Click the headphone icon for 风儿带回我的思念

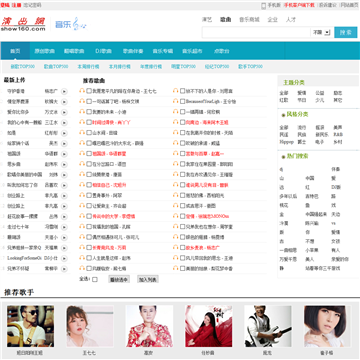176,258
